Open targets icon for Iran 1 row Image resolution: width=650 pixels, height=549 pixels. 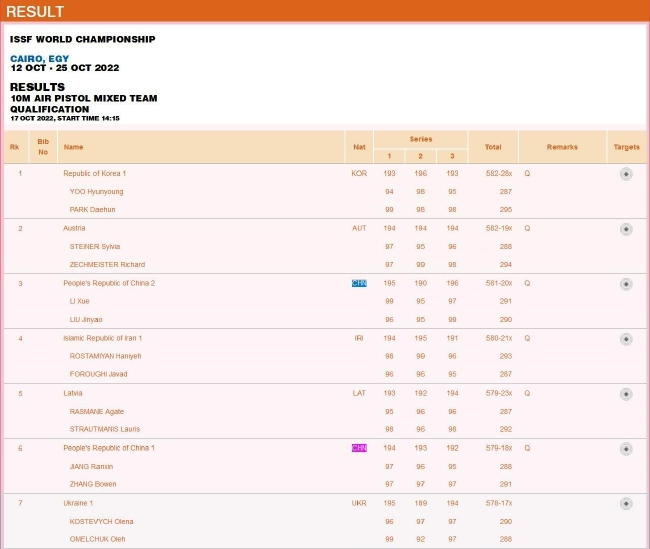coord(626,339)
